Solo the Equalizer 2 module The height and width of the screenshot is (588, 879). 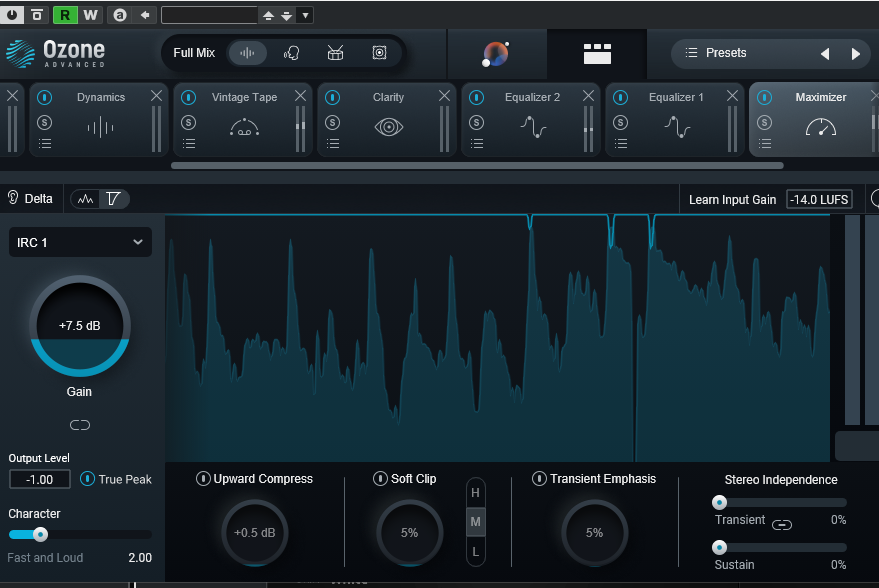click(476, 122)
